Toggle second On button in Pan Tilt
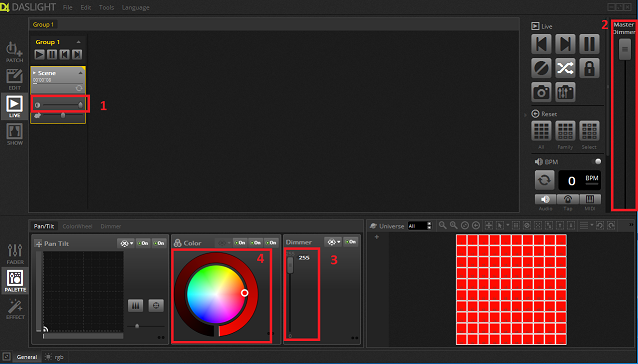Screen dimensions: 638x364 coord(159,243)
